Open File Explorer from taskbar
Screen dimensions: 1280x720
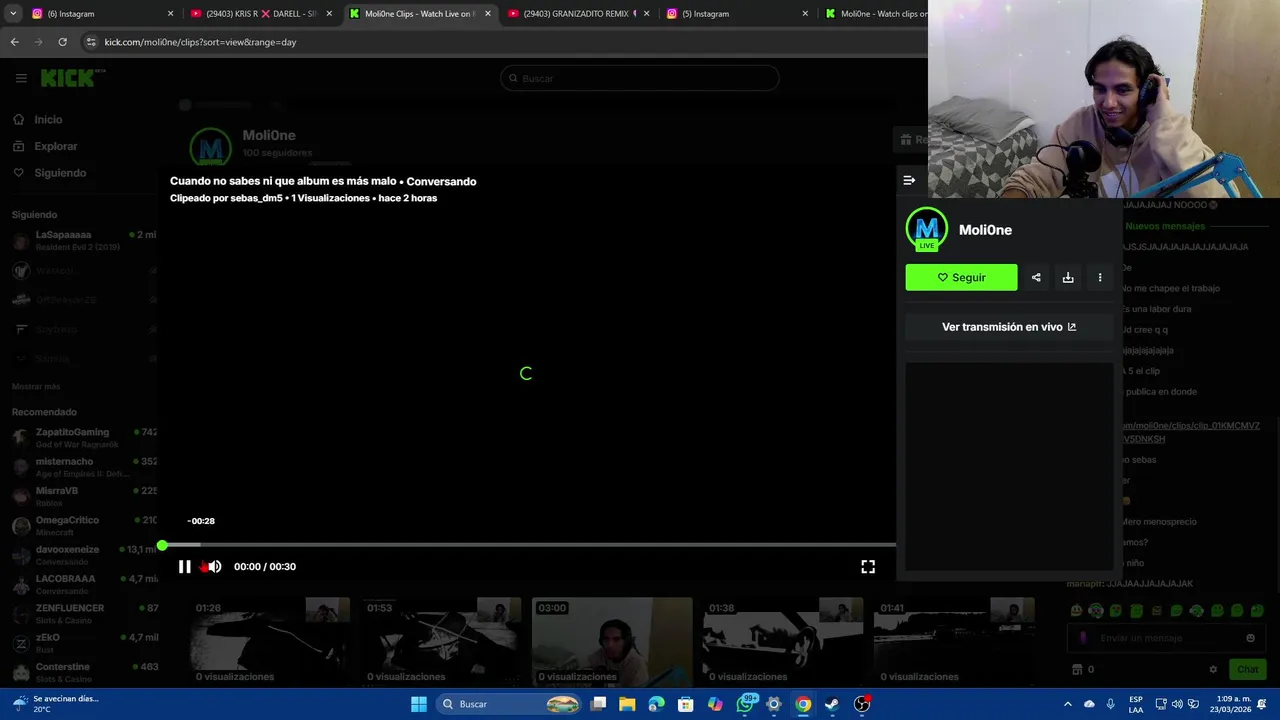click(x=627, y=704)
